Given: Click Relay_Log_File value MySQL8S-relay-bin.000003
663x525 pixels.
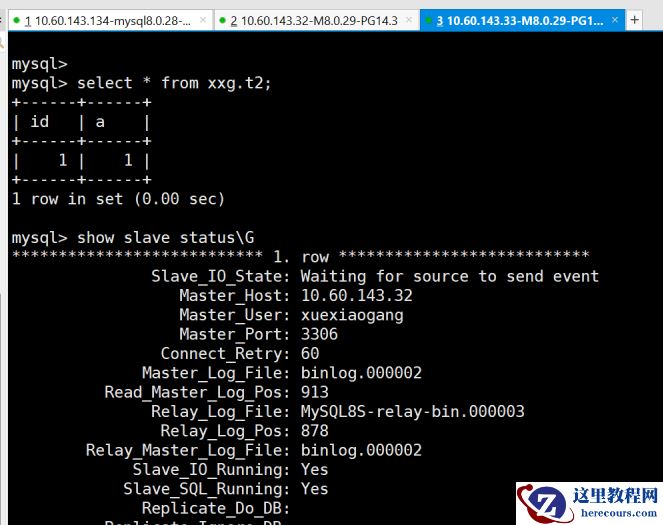Looking at the screenshot, I should pos(412,411).
